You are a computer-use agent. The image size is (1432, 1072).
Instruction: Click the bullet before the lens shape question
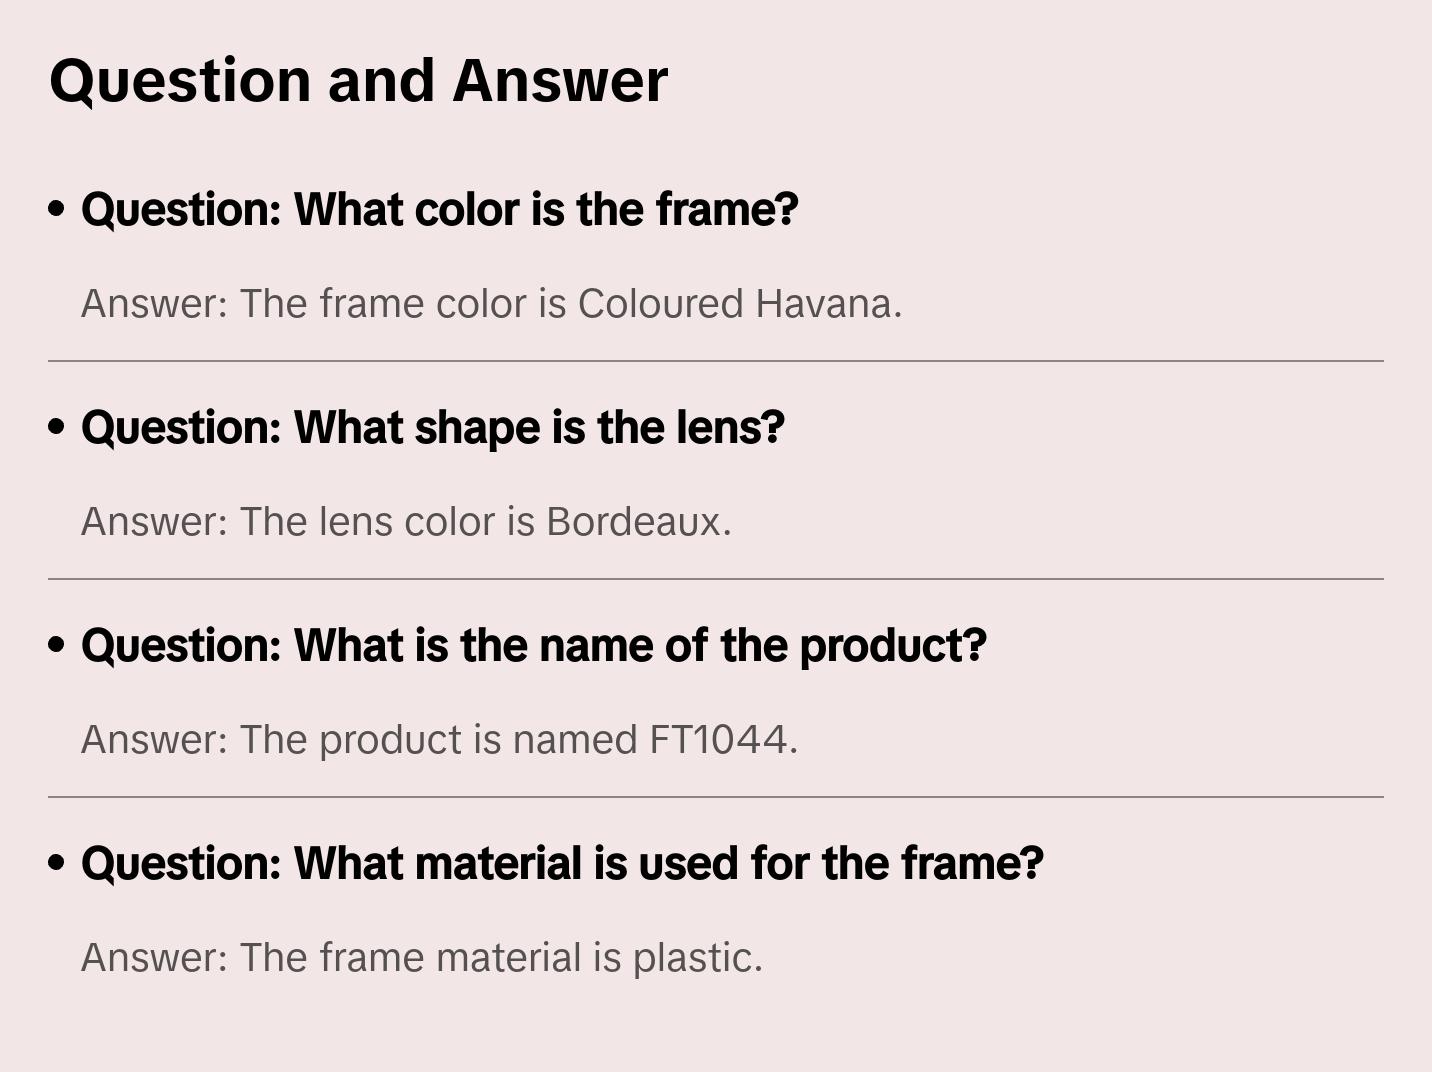(x=57, y=428)
